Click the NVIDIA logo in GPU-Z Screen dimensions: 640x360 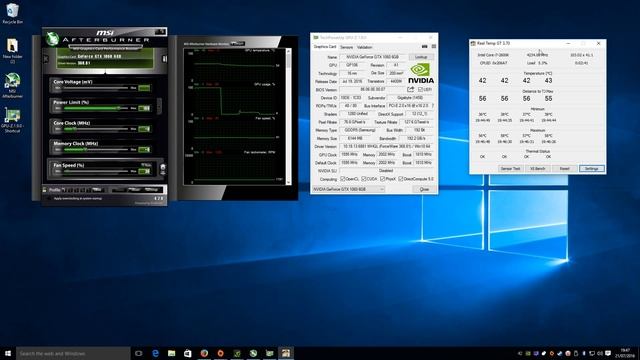click(420, 73)
